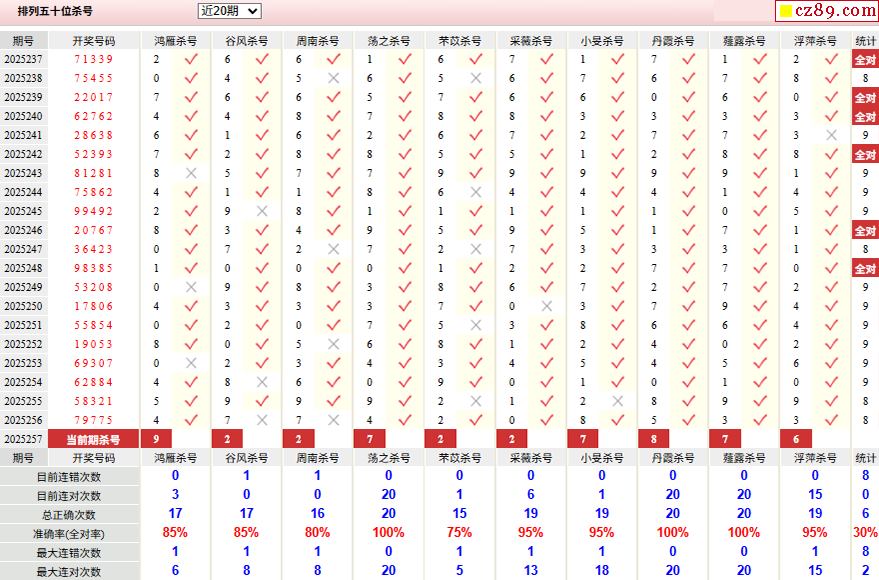Click the 全对 badge in row 2025242
Viewport: 879px width, 580px height.
(865, 155)
